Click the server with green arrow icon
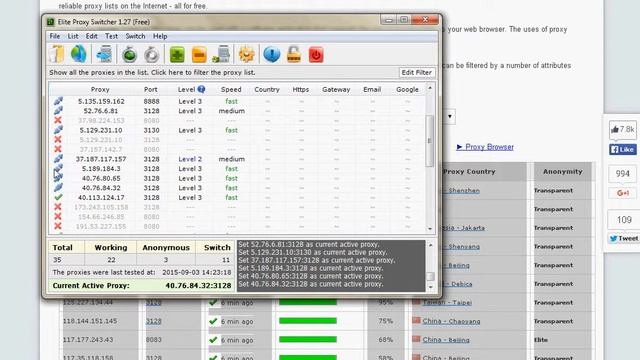Viewport: 640px width, 360px height. point(222,55)
